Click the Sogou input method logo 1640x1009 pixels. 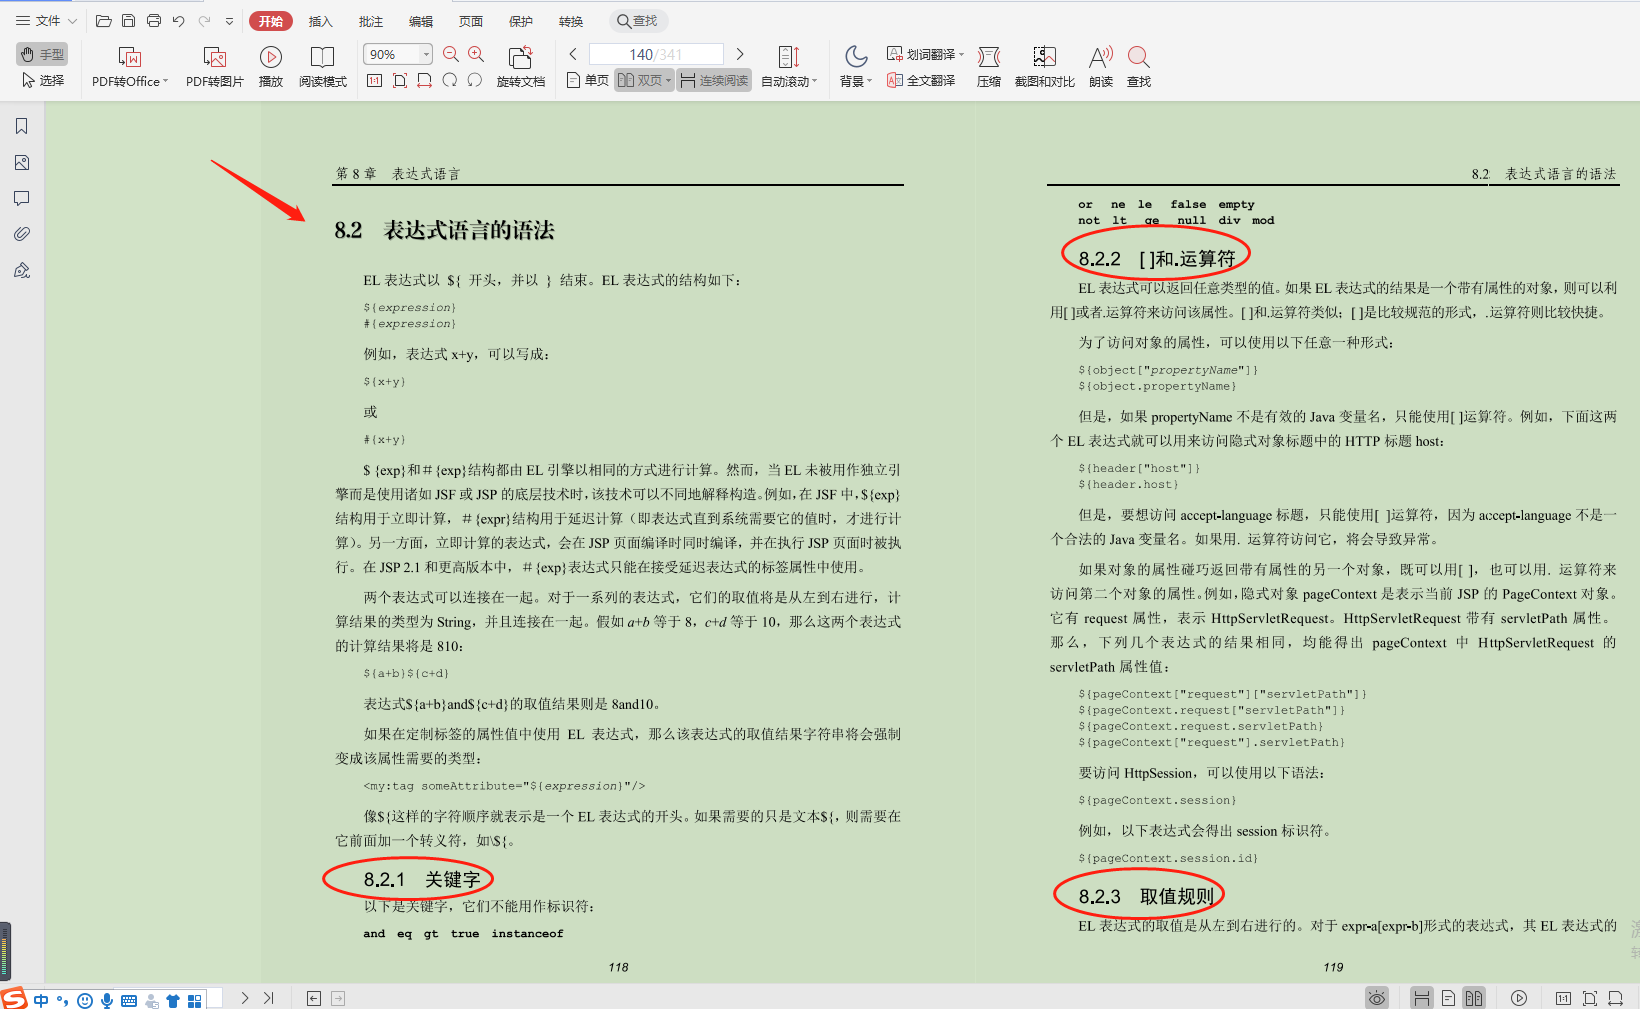click(14, 998)
